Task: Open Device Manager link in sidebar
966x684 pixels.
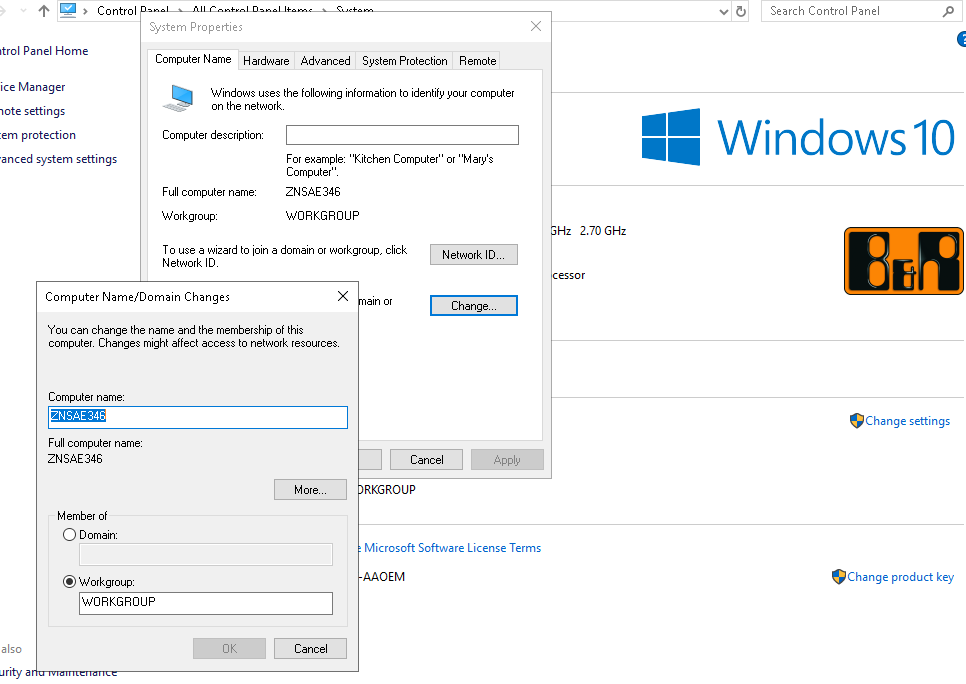Action: (x=33, y=87)
